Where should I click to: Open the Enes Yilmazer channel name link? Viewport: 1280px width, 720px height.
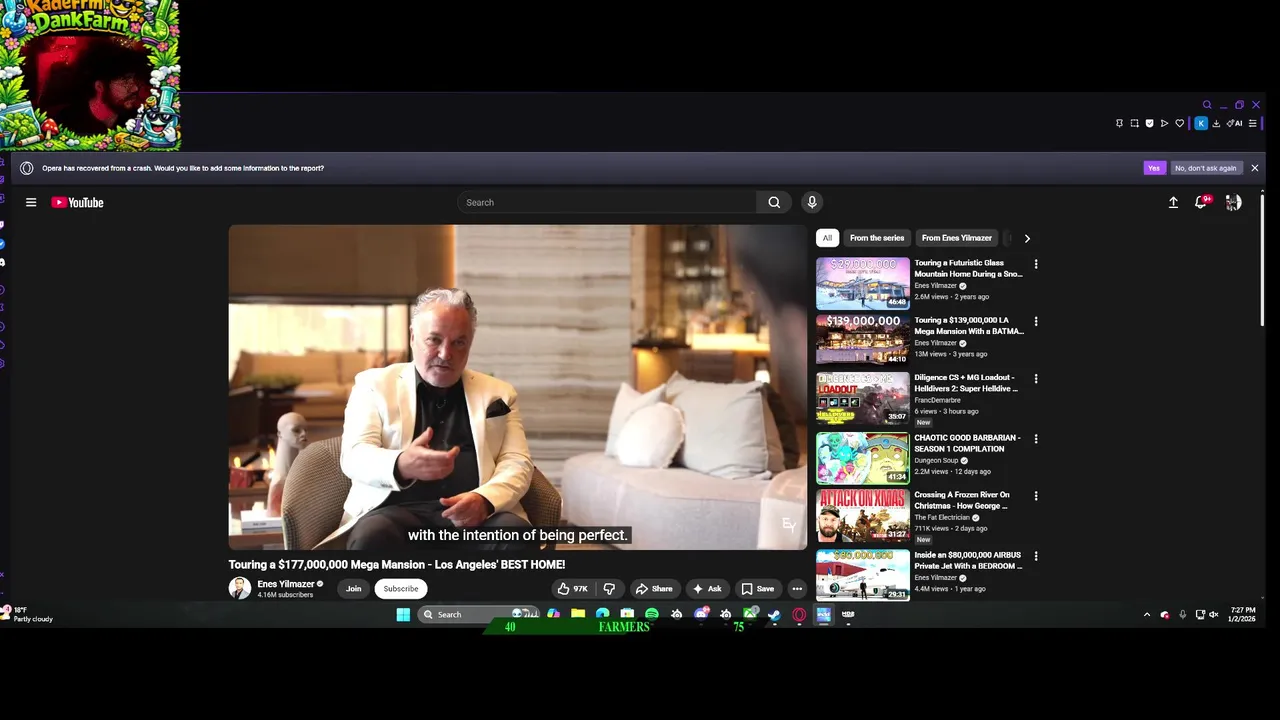(286, 584)
